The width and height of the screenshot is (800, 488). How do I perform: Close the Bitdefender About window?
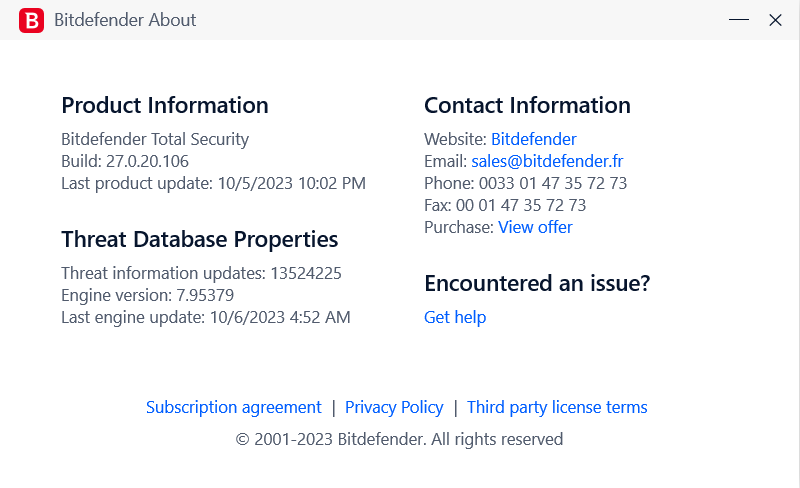click(x=775, y=20)
